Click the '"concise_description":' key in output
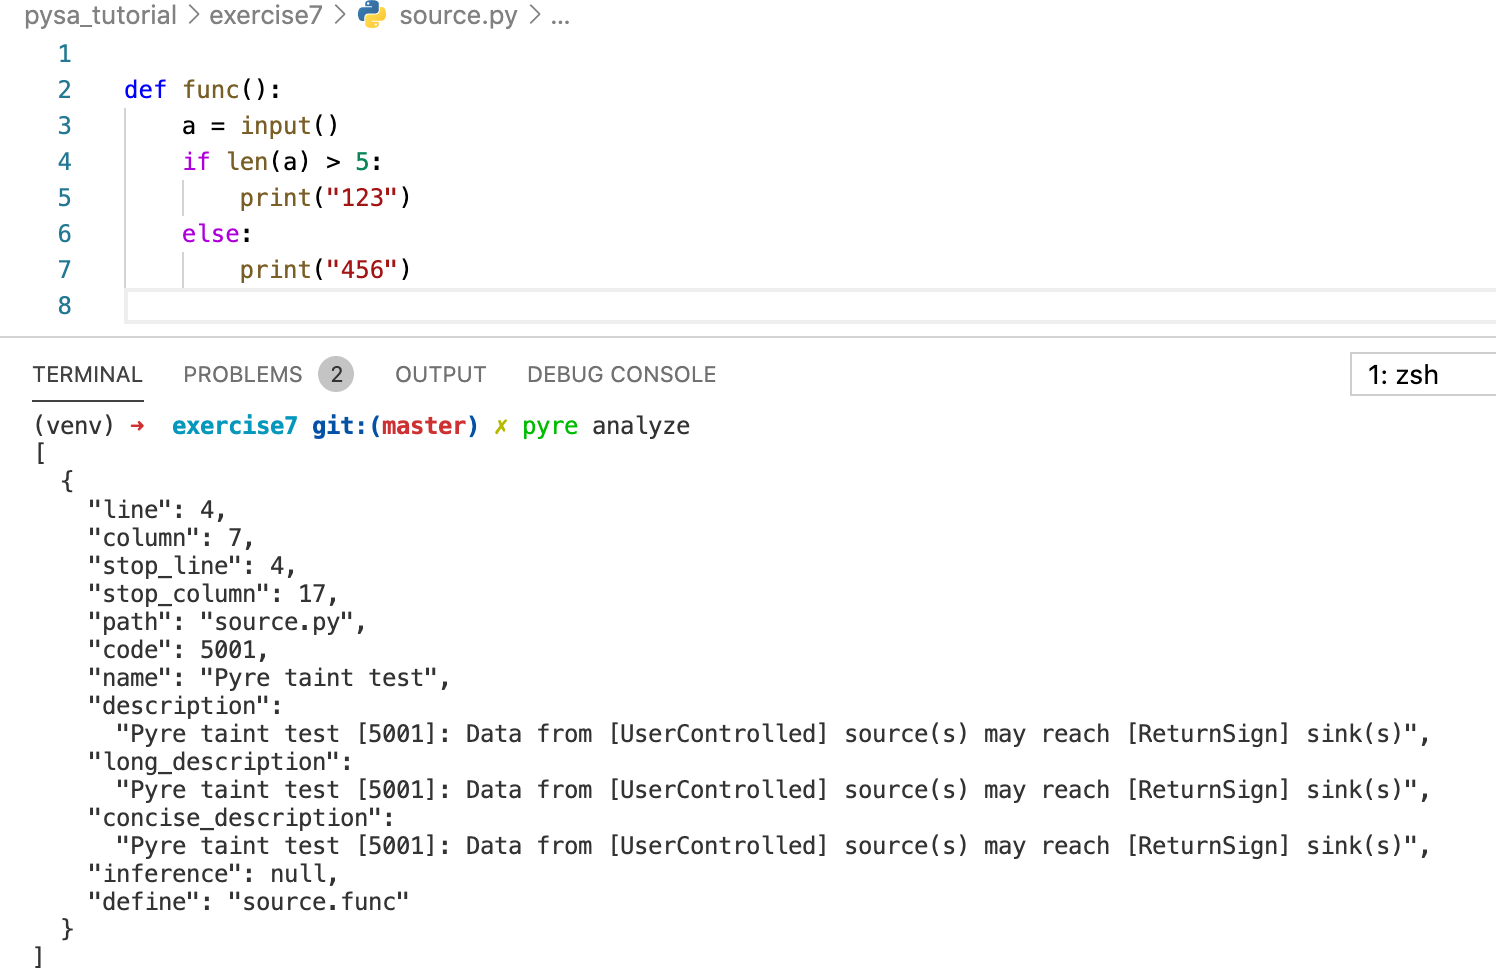This screenshot has width=1496, height=968. 241,818
